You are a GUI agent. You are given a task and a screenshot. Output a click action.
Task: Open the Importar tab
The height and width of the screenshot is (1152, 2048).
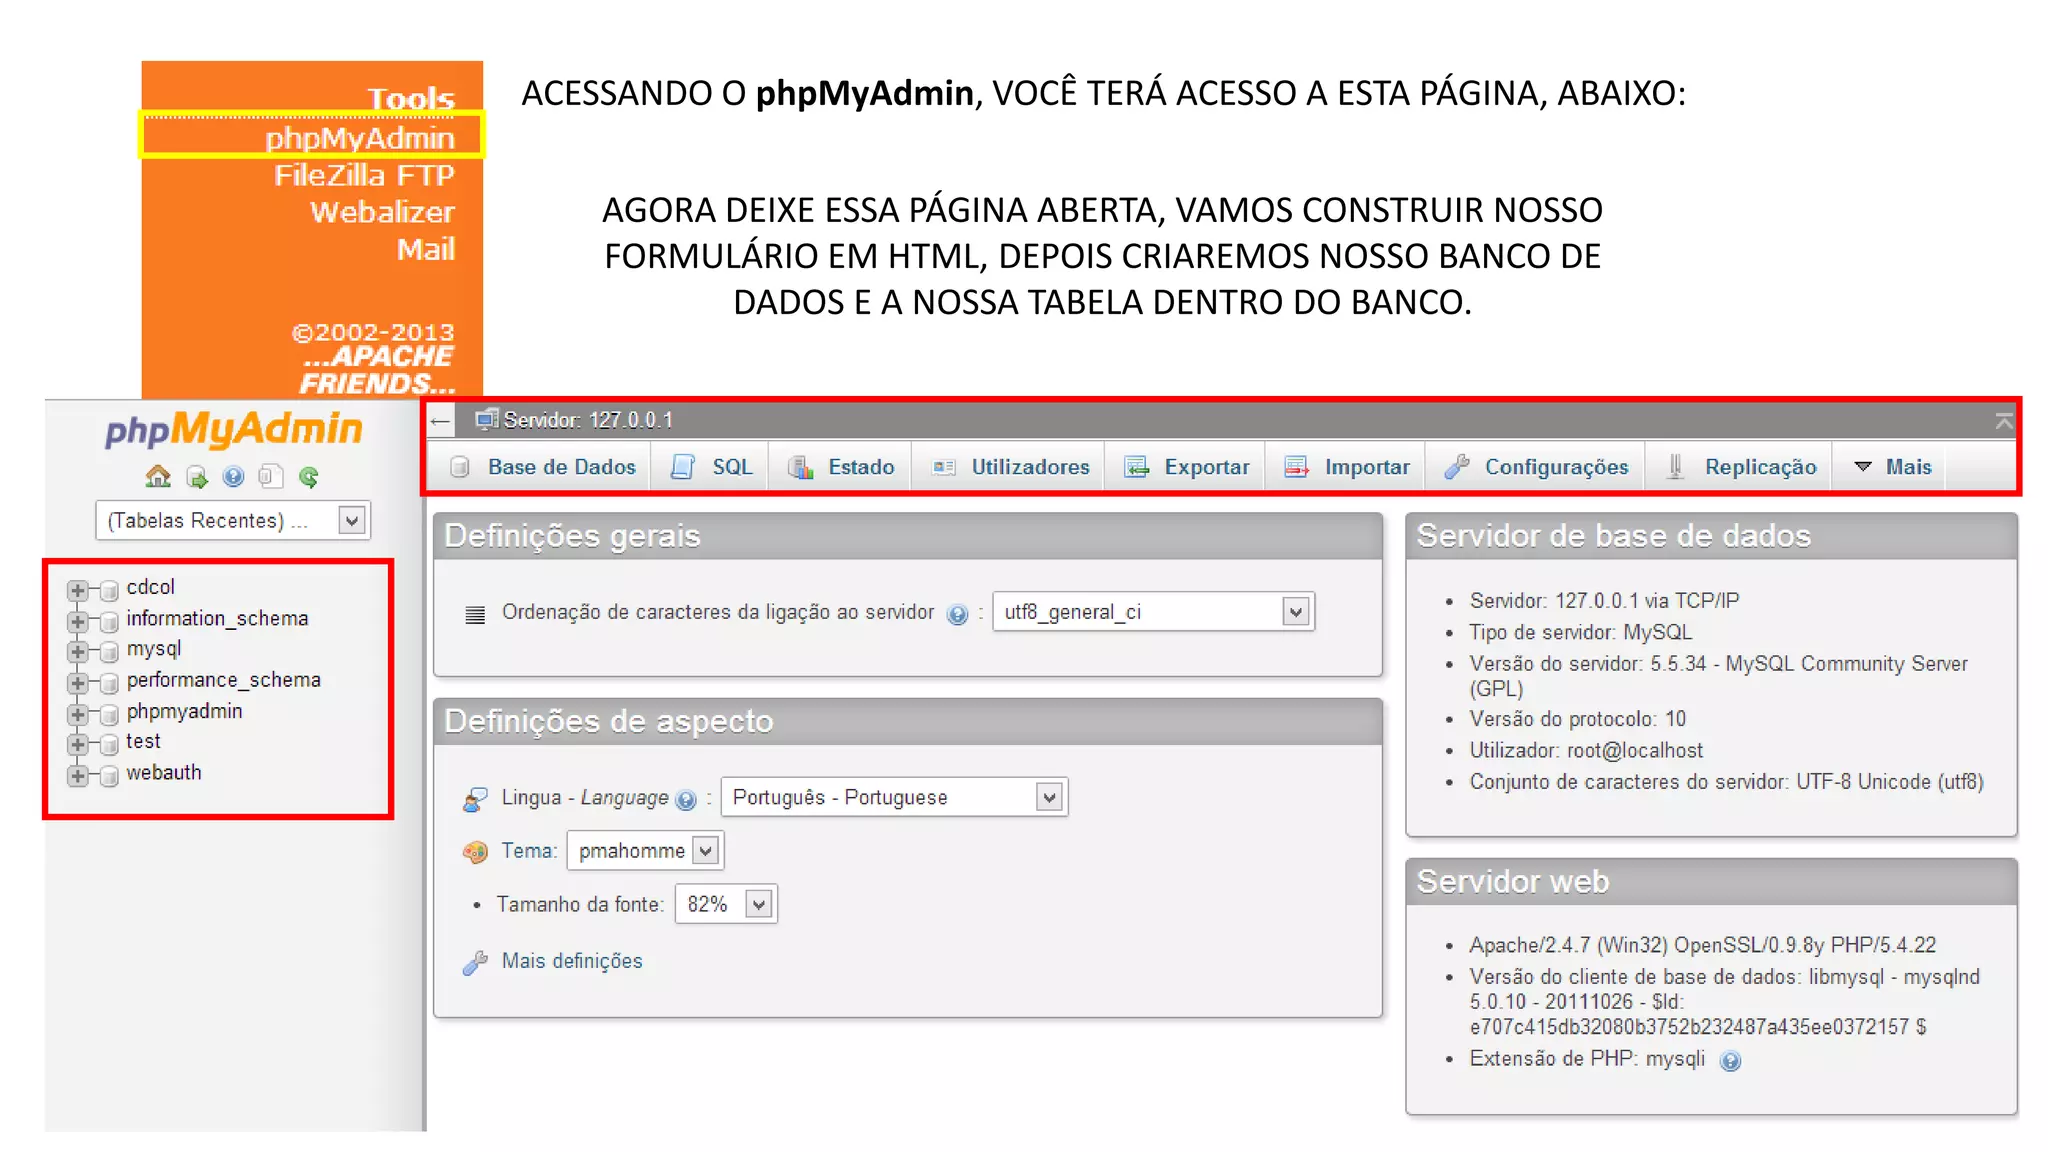click(1346, 467)
